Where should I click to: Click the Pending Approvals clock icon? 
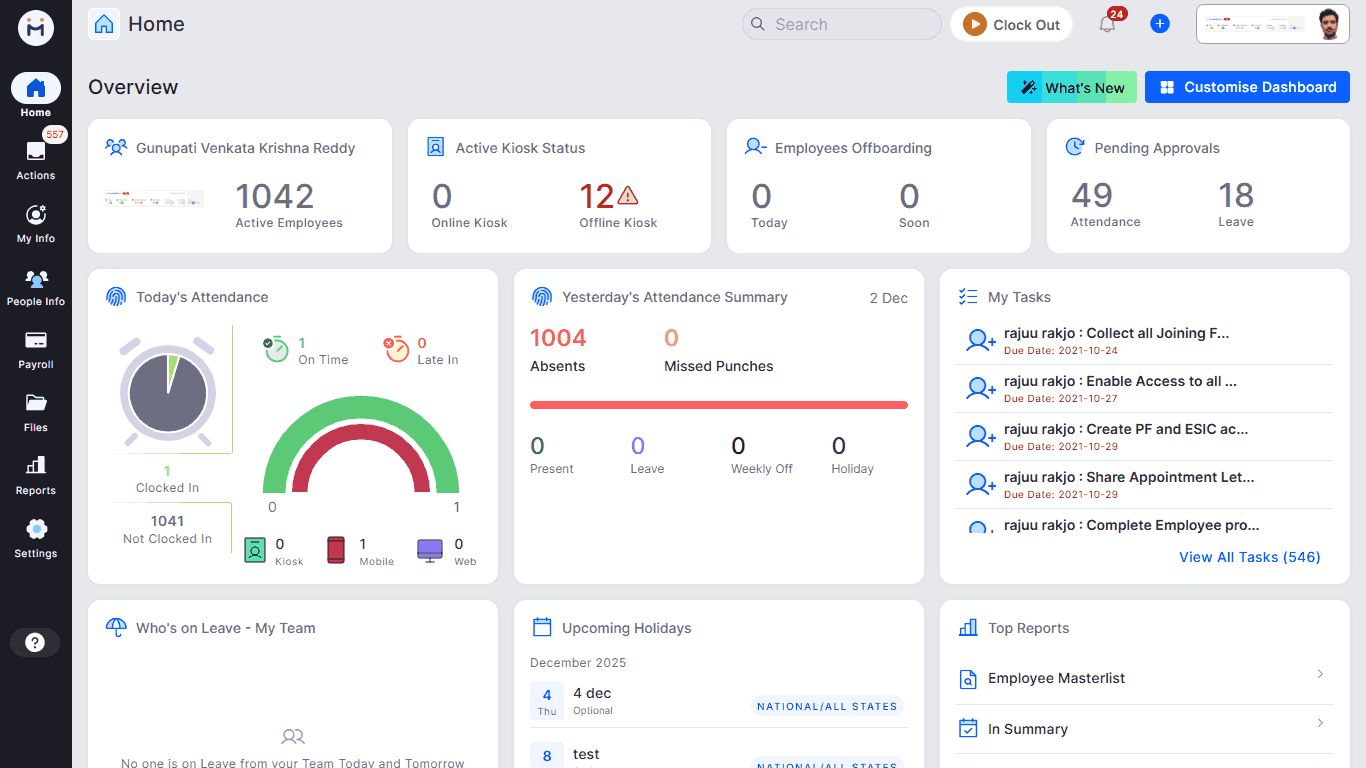(1075, 147)
